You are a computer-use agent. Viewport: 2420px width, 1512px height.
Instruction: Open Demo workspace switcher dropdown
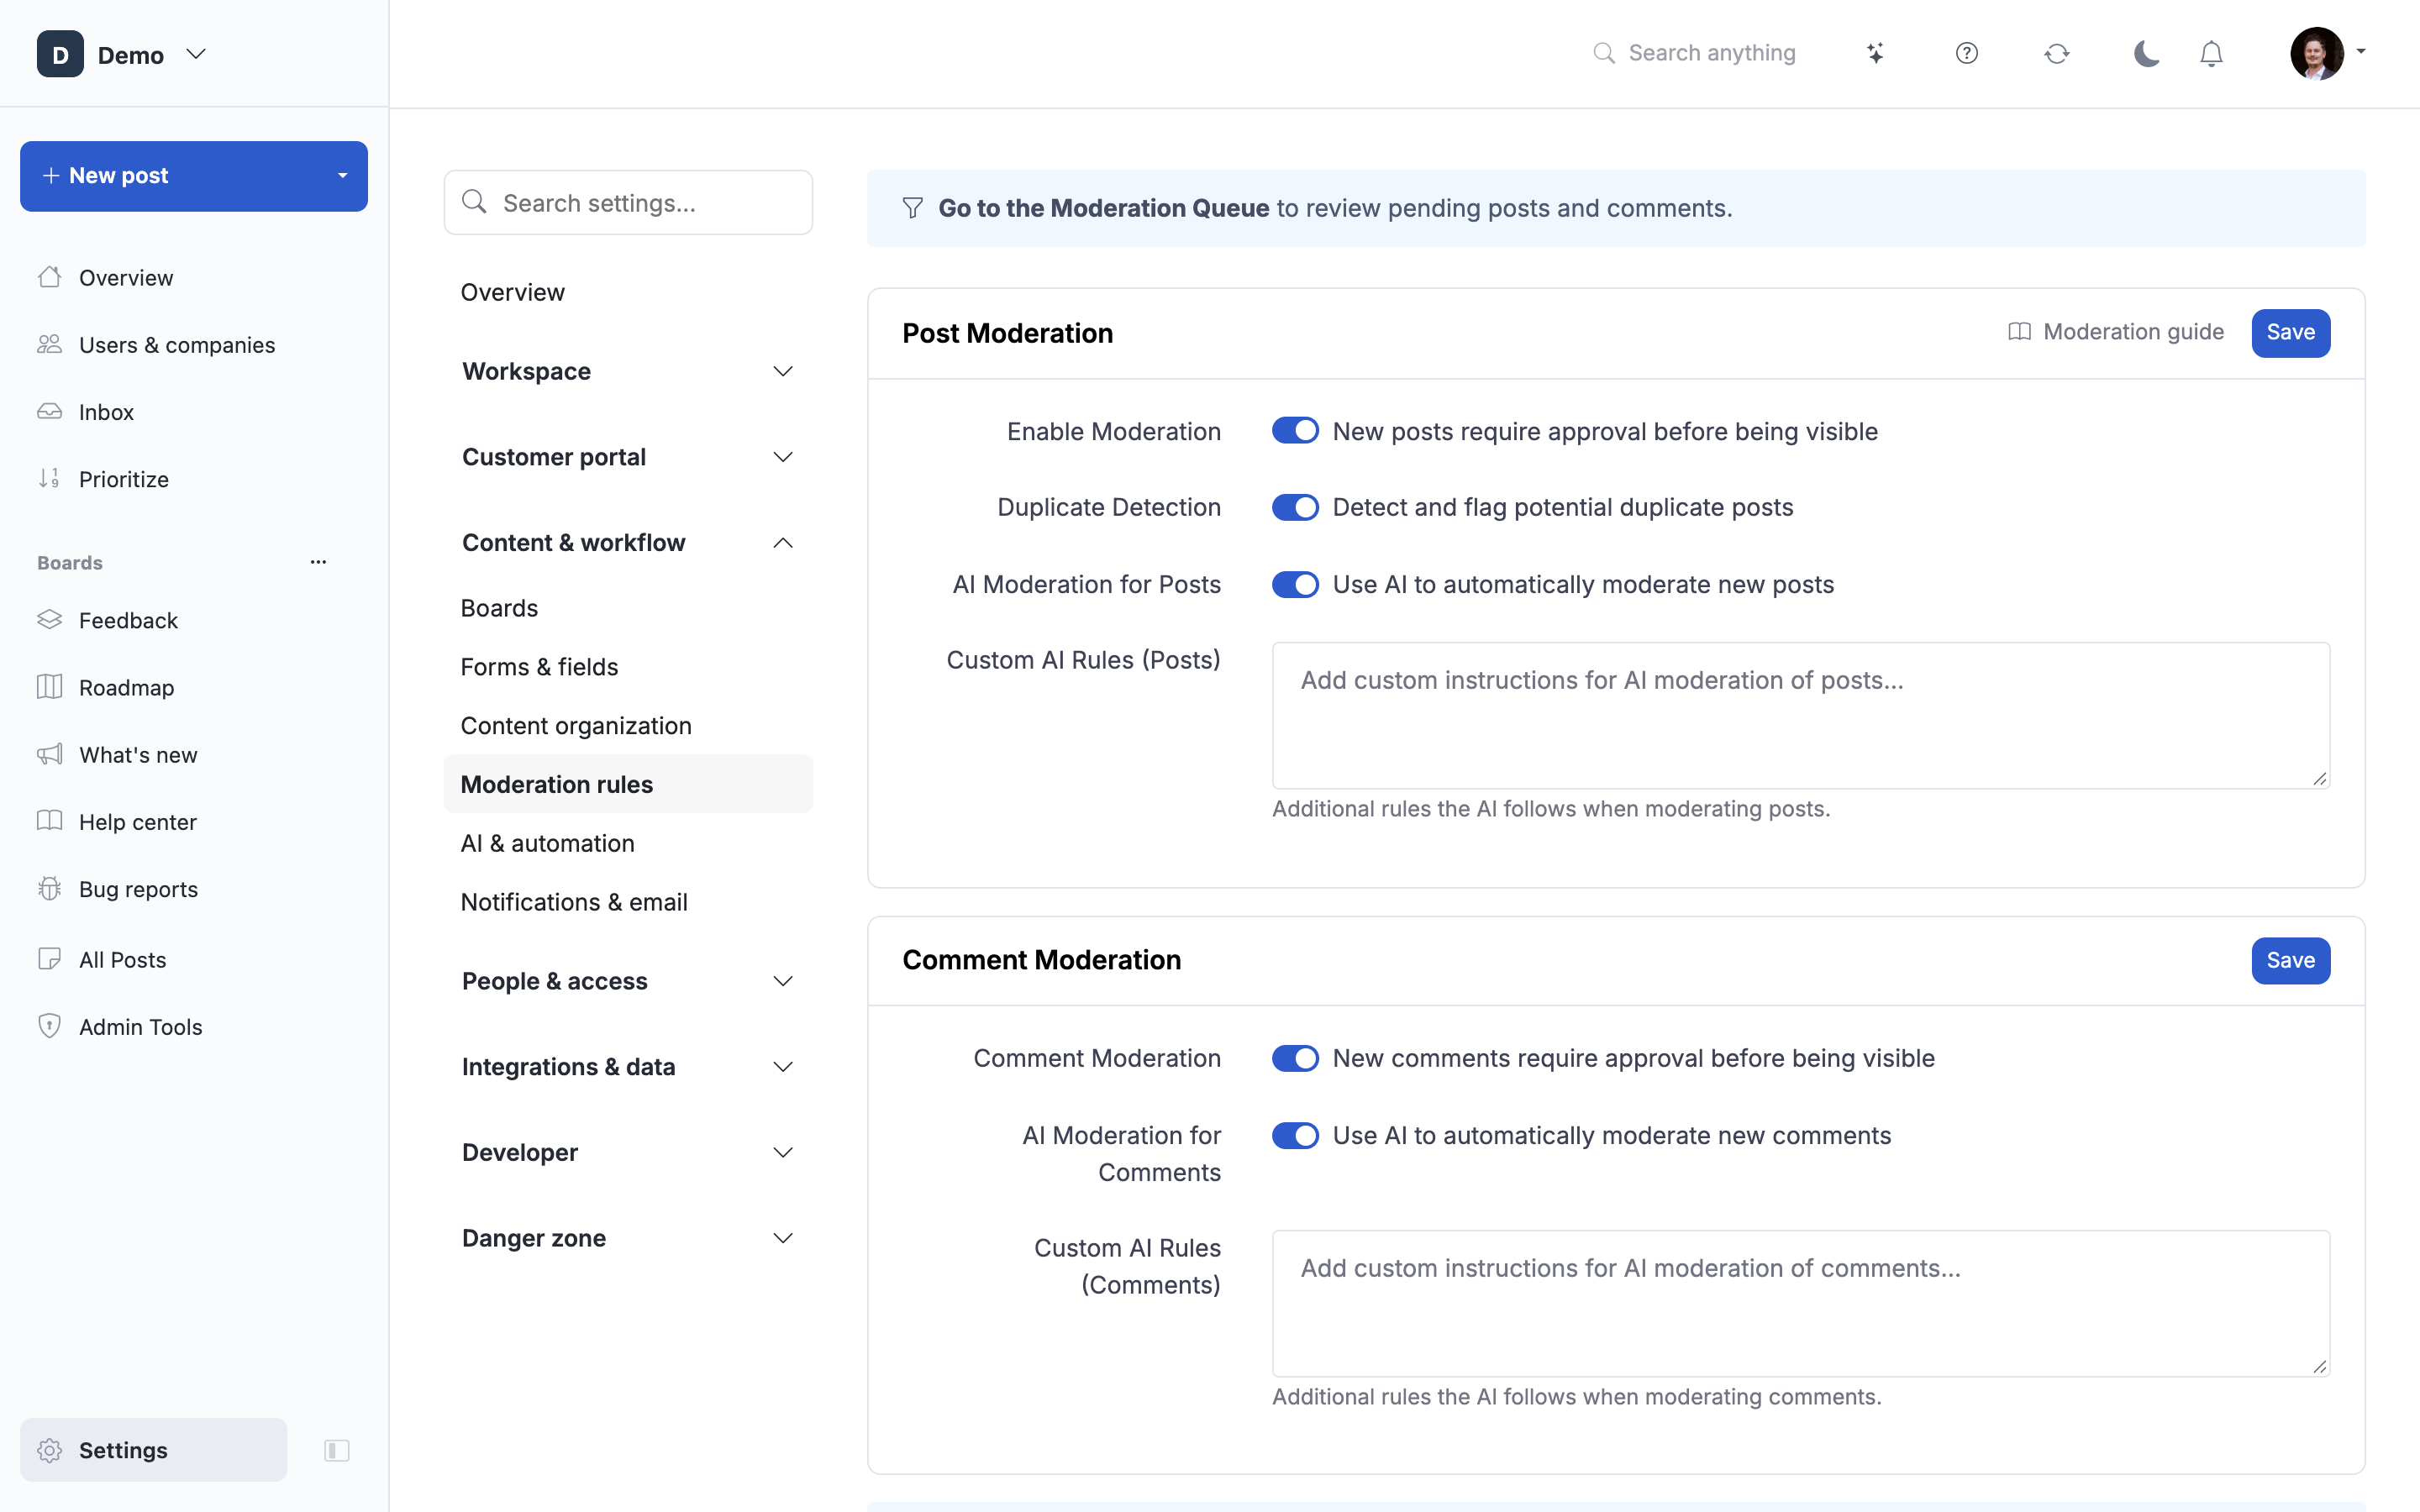[122, 54]
